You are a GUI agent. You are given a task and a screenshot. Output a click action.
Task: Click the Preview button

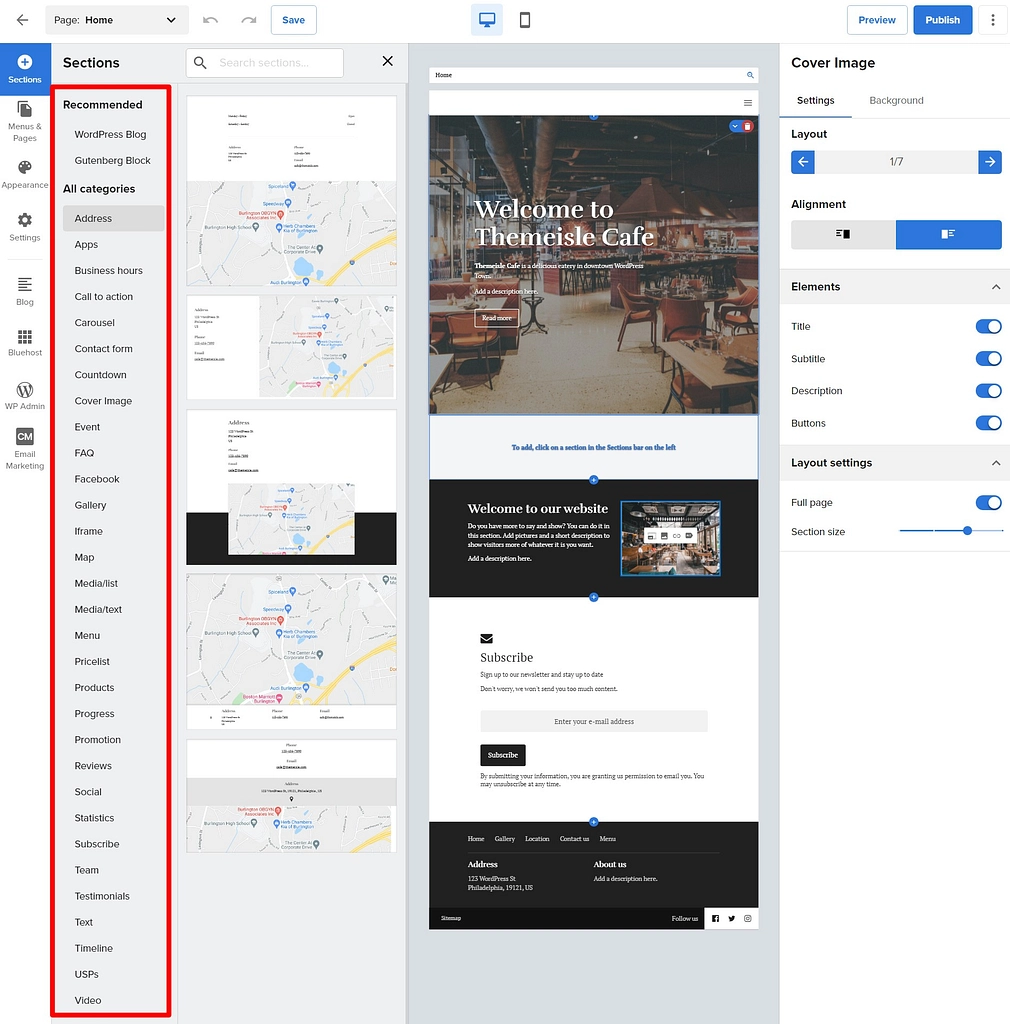click(x=877, y=20)
